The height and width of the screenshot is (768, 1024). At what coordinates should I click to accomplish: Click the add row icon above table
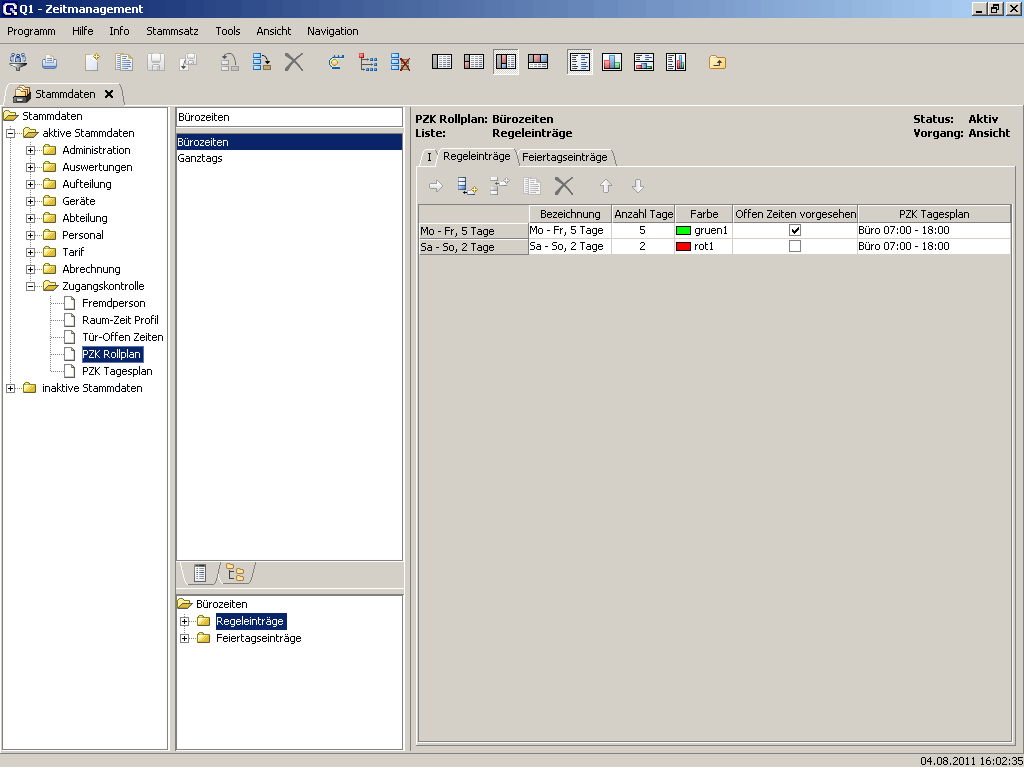[x=467, y=186]
